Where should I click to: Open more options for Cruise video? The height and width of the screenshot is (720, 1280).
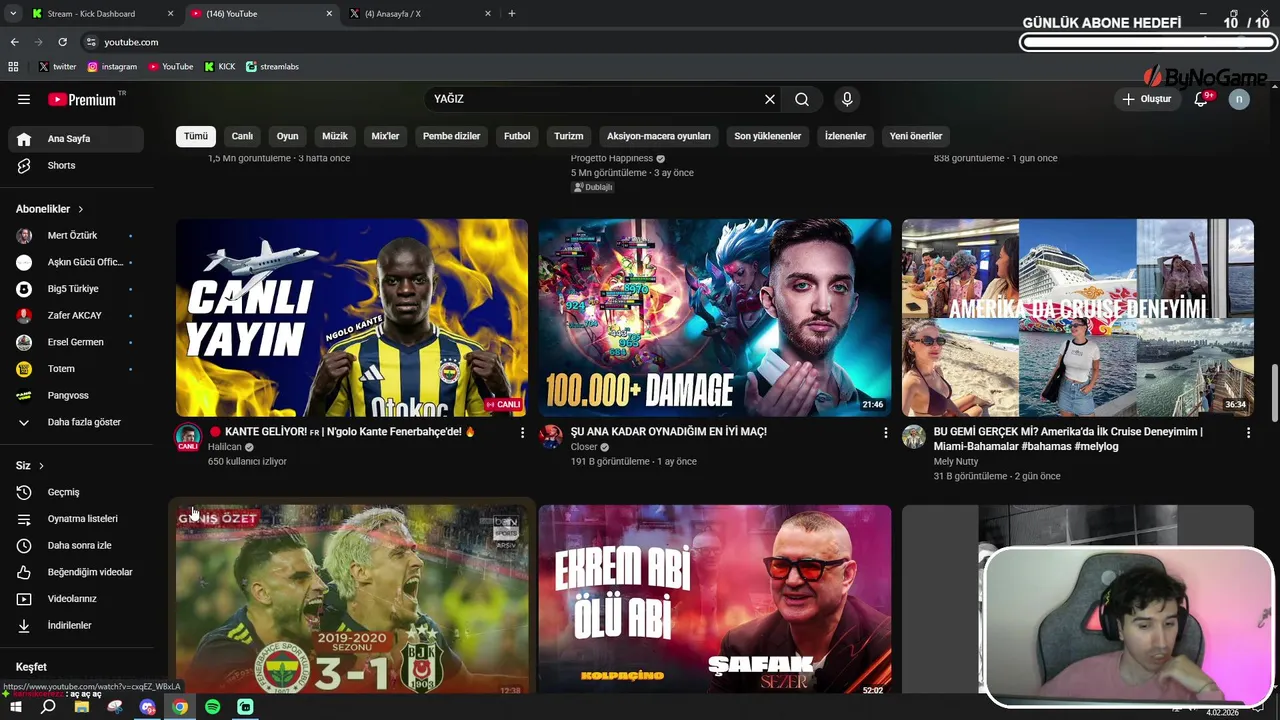click(1248, 433)
